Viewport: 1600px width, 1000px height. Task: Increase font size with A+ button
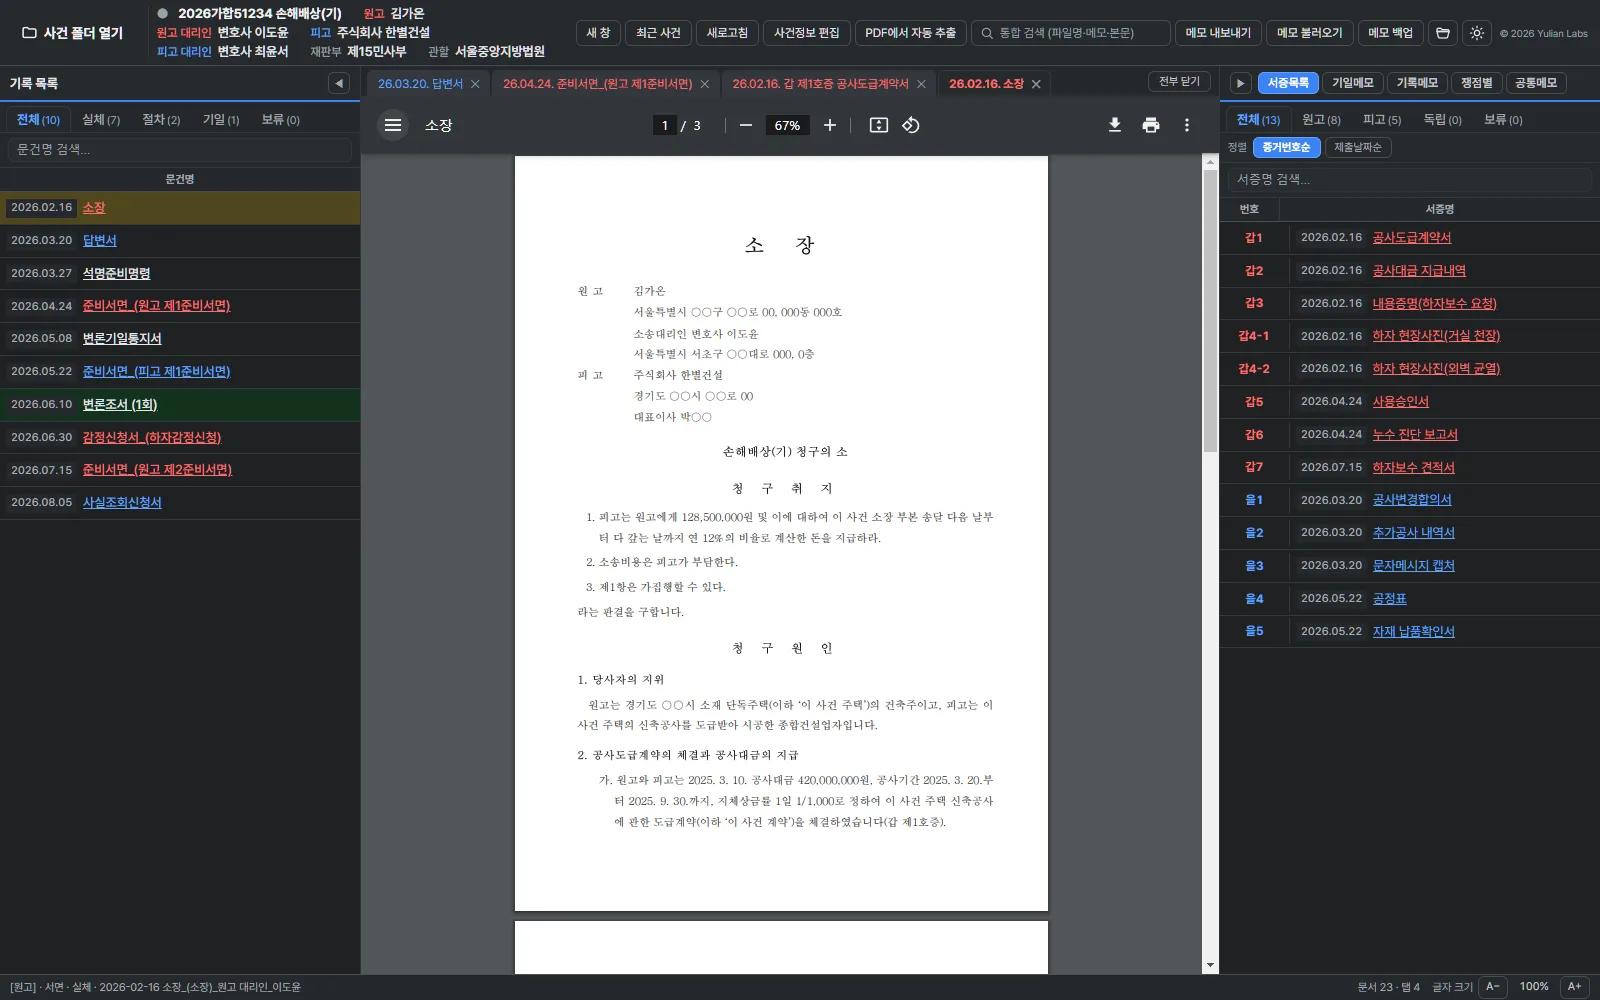[x=1574, y=987]
